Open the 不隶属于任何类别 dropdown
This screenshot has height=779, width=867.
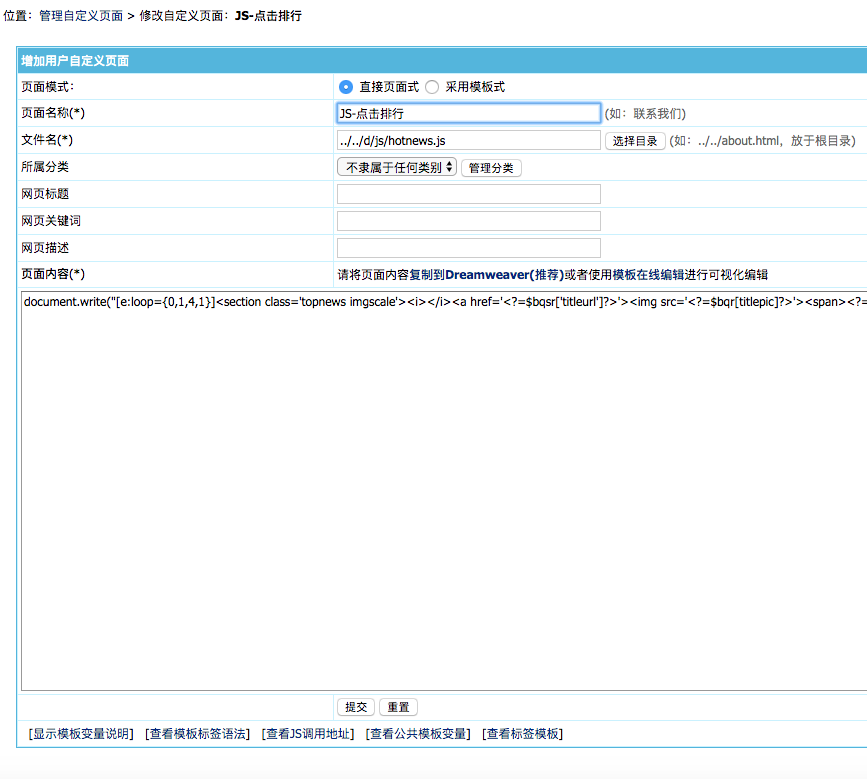pyautogui.click(x=396, y=167)
